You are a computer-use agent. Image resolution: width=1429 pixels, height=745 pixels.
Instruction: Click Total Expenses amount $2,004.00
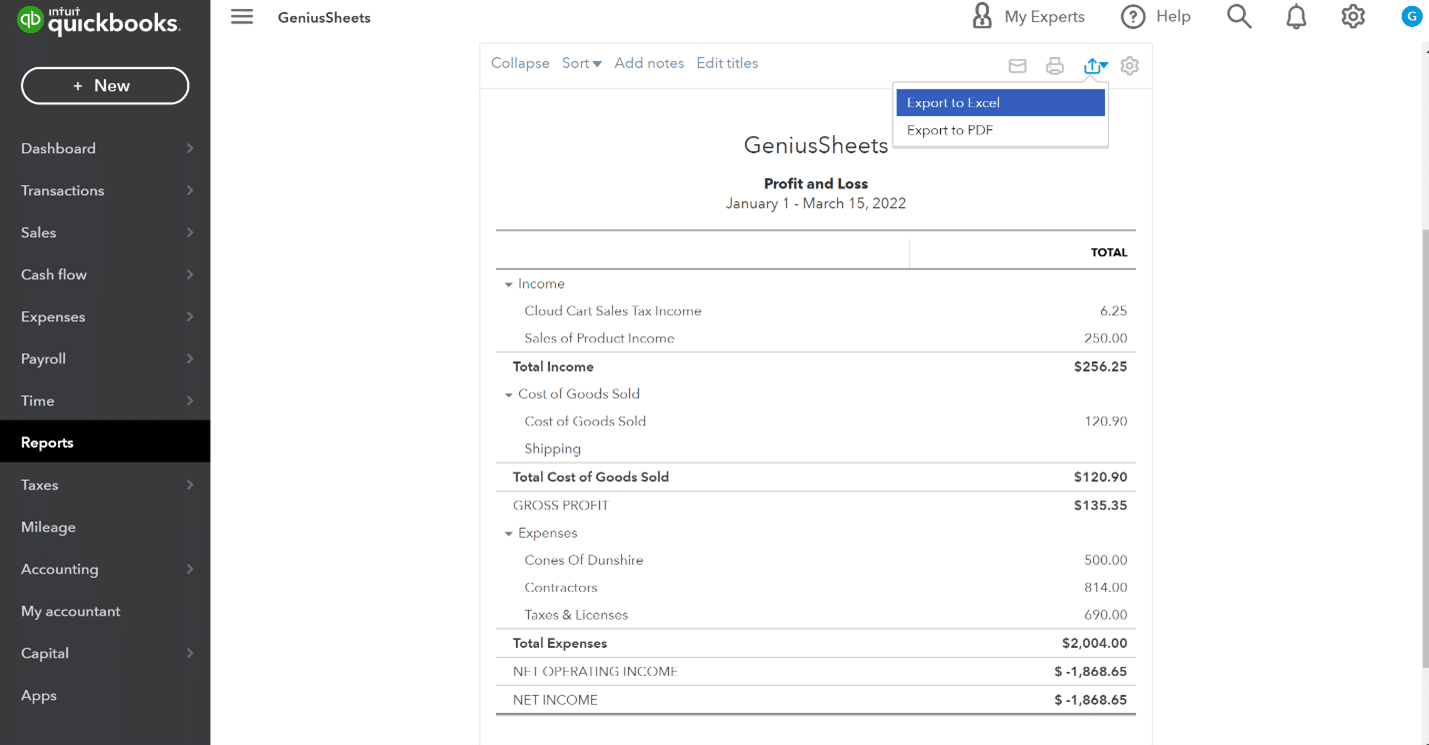point(1094,643)
